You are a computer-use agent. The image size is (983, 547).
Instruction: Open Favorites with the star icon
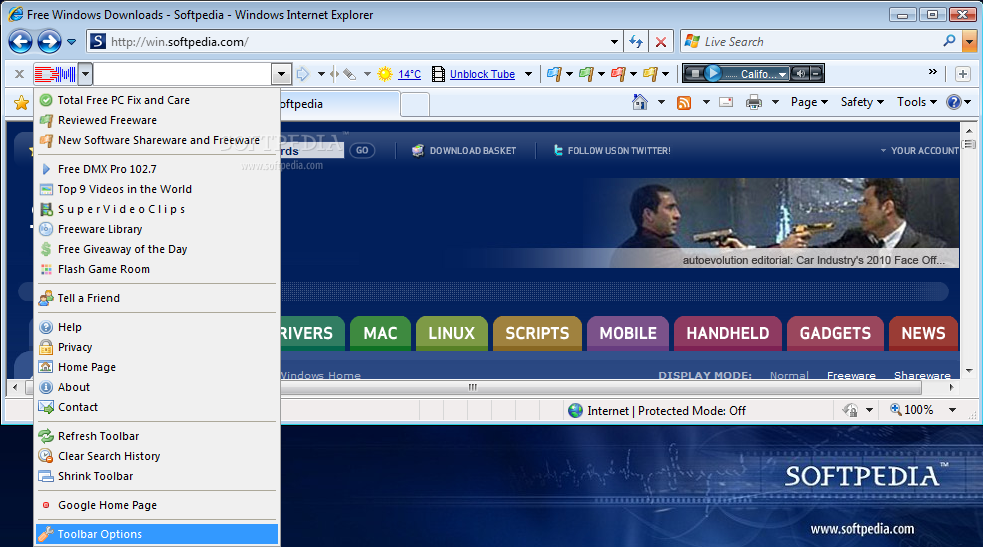click(21, 102)
